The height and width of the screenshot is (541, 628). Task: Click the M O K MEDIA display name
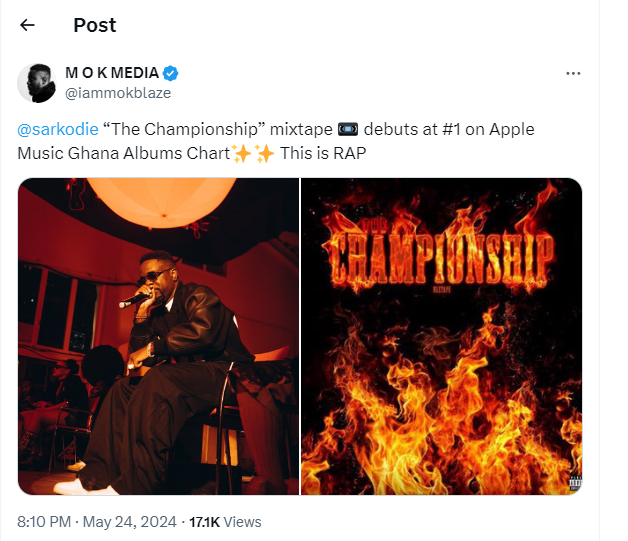coord(112,73)
